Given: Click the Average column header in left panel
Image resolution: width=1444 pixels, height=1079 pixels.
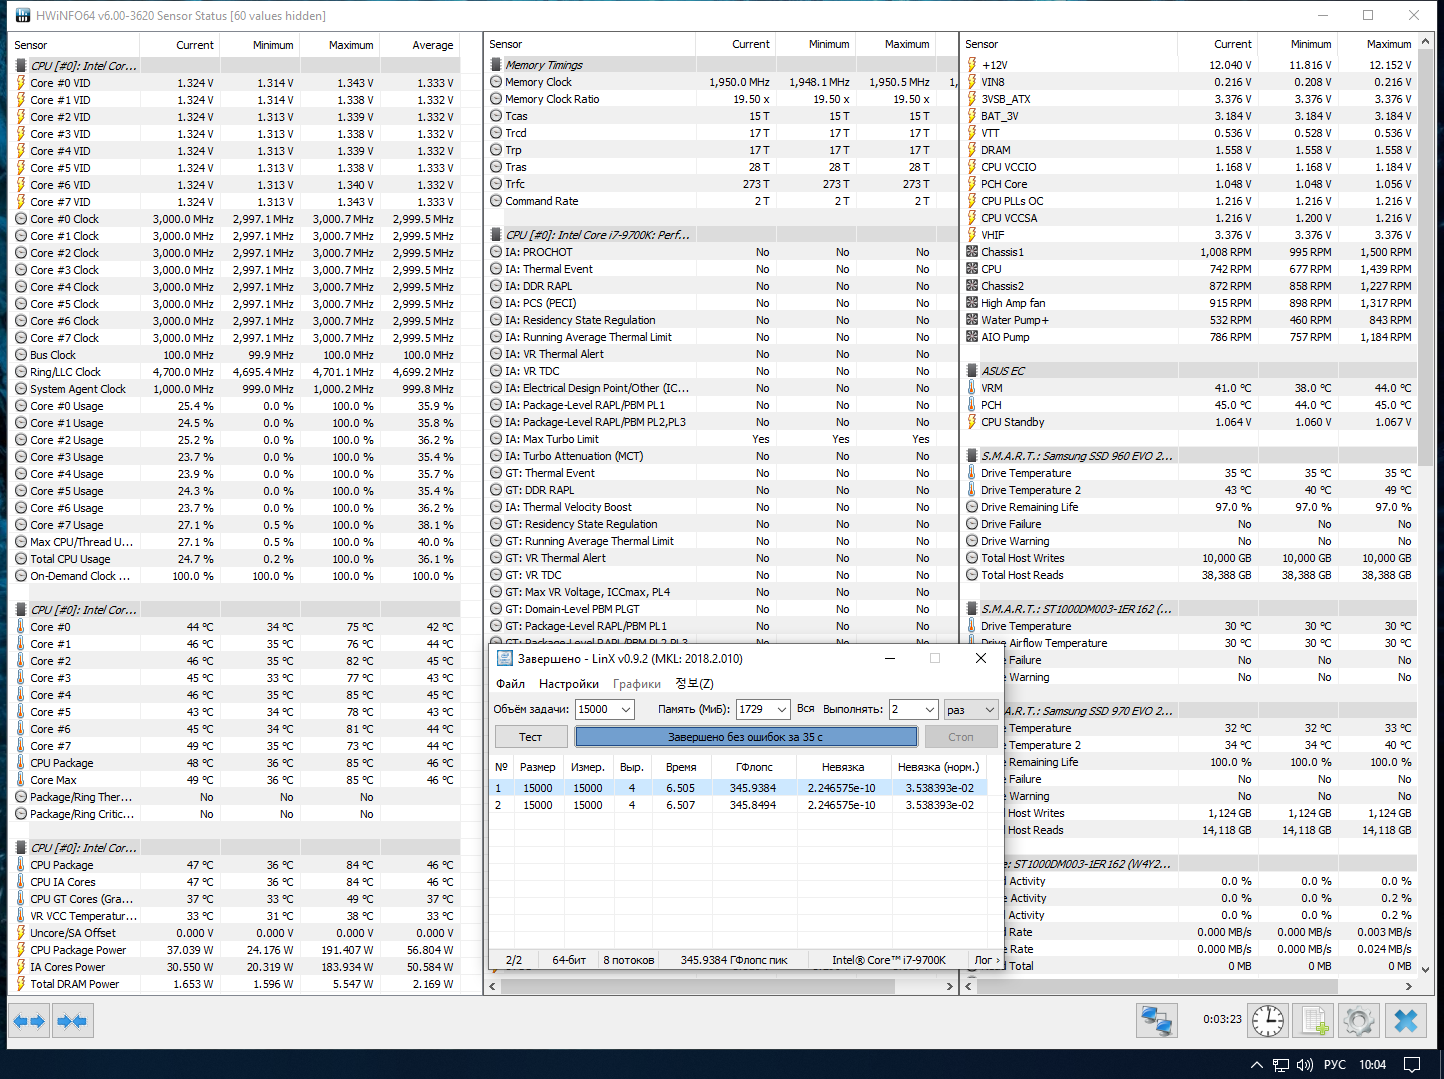Looking at the screenshot, I should [420, 45].
